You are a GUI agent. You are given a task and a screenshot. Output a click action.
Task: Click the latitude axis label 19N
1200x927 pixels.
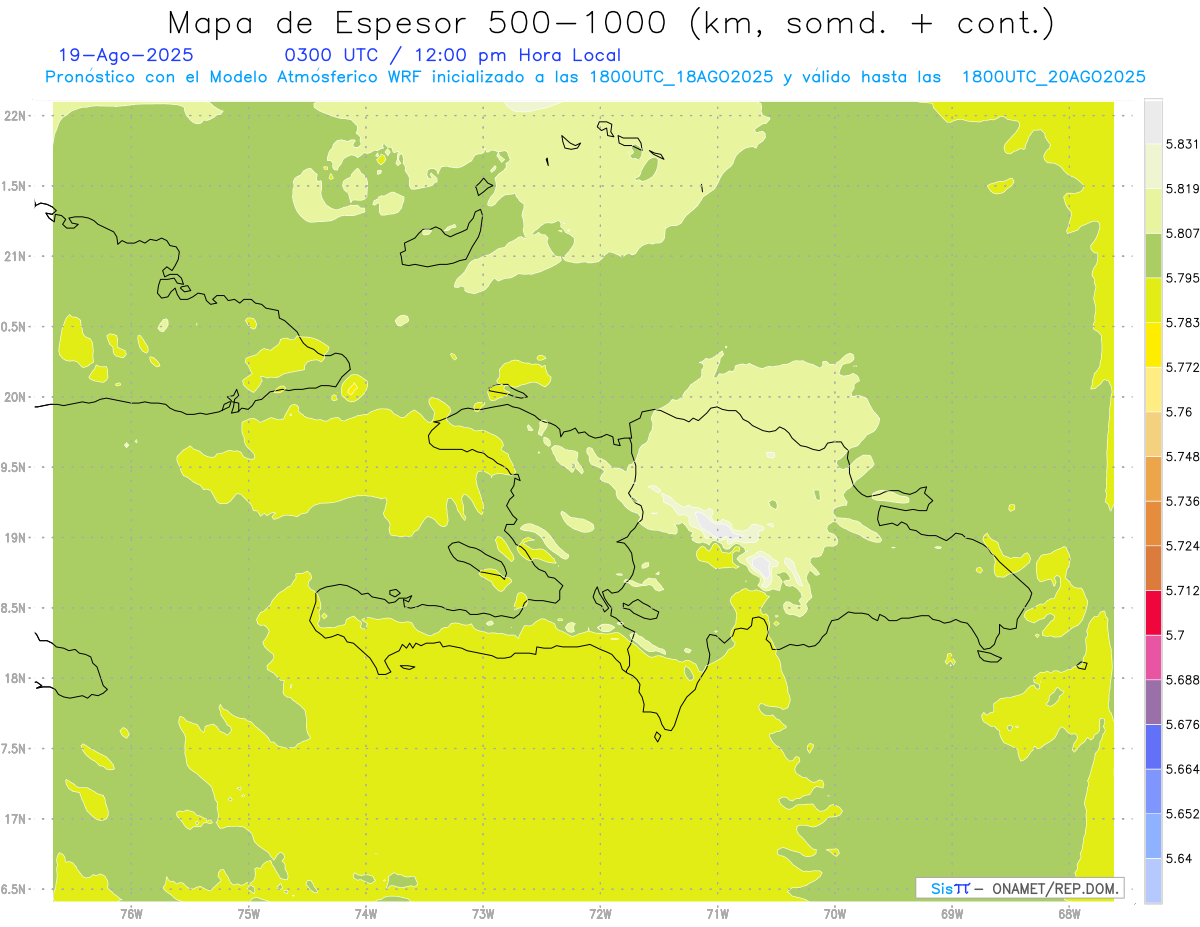click(15, 538)
